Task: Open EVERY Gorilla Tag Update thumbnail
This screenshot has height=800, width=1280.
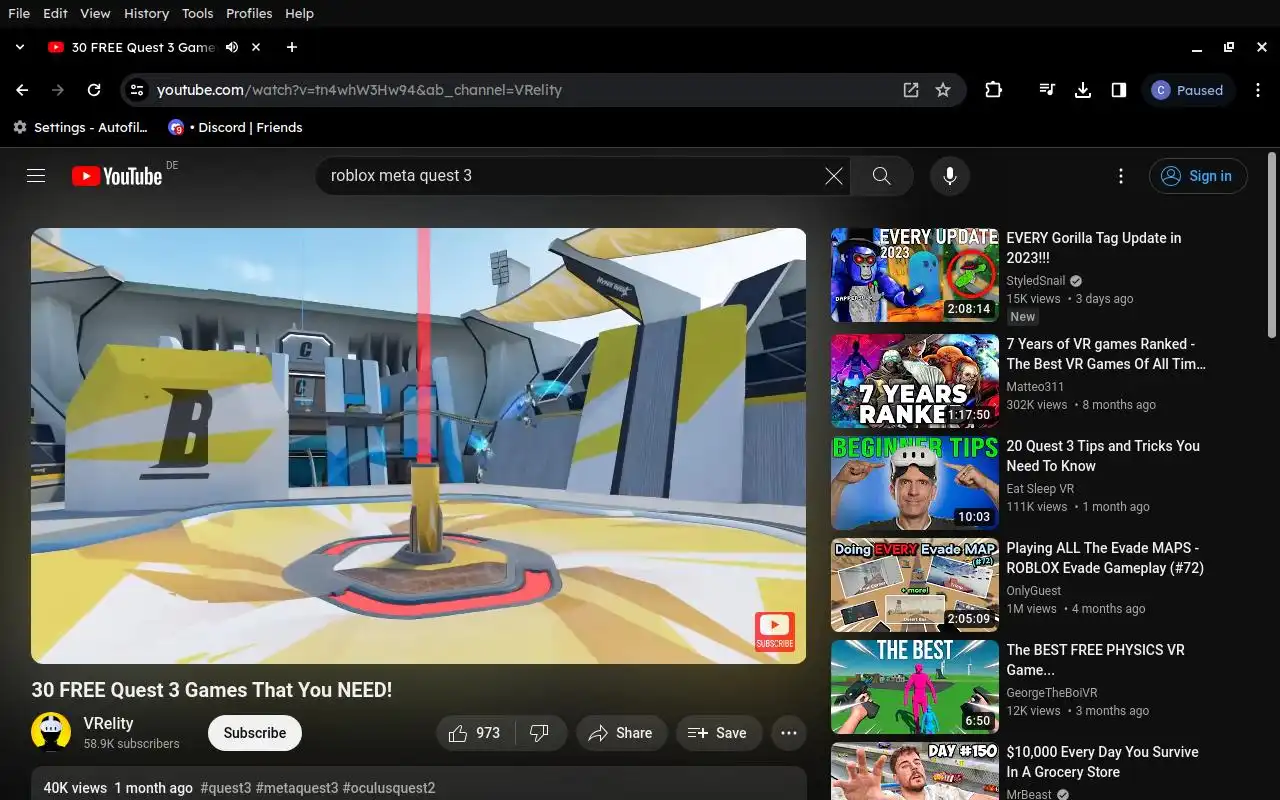Action: click(915, 275)
